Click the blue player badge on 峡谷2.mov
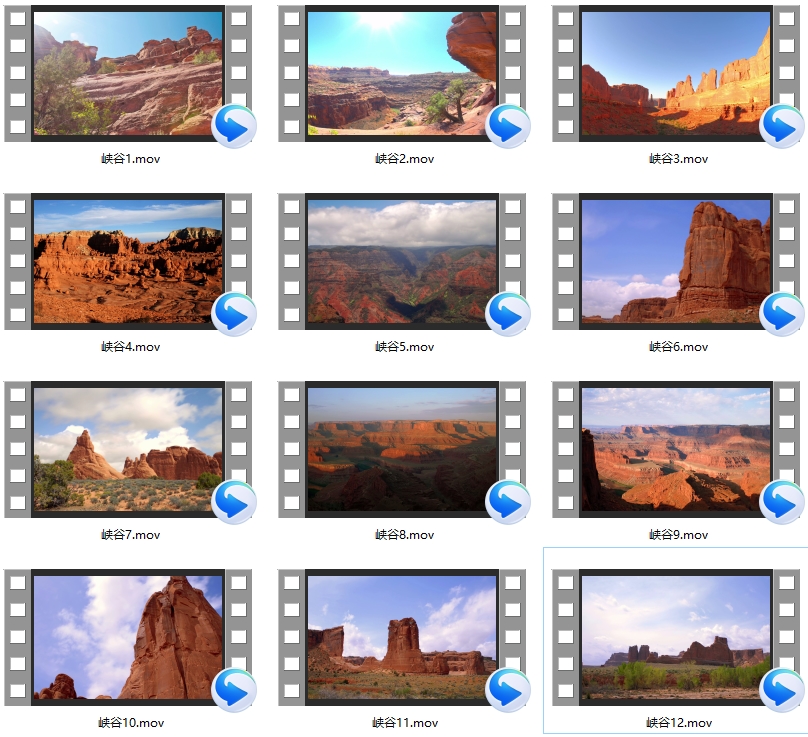The image size is (808, 737). pos(508,126)
